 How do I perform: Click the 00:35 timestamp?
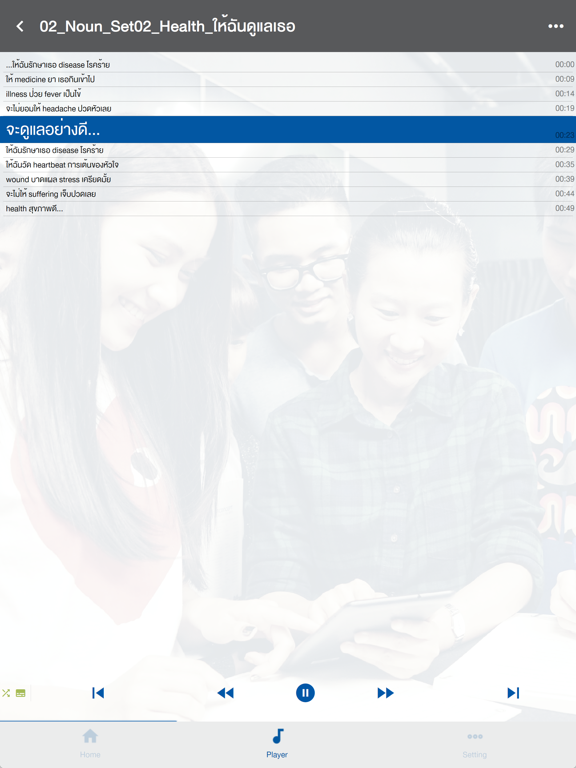click(564, 165)
